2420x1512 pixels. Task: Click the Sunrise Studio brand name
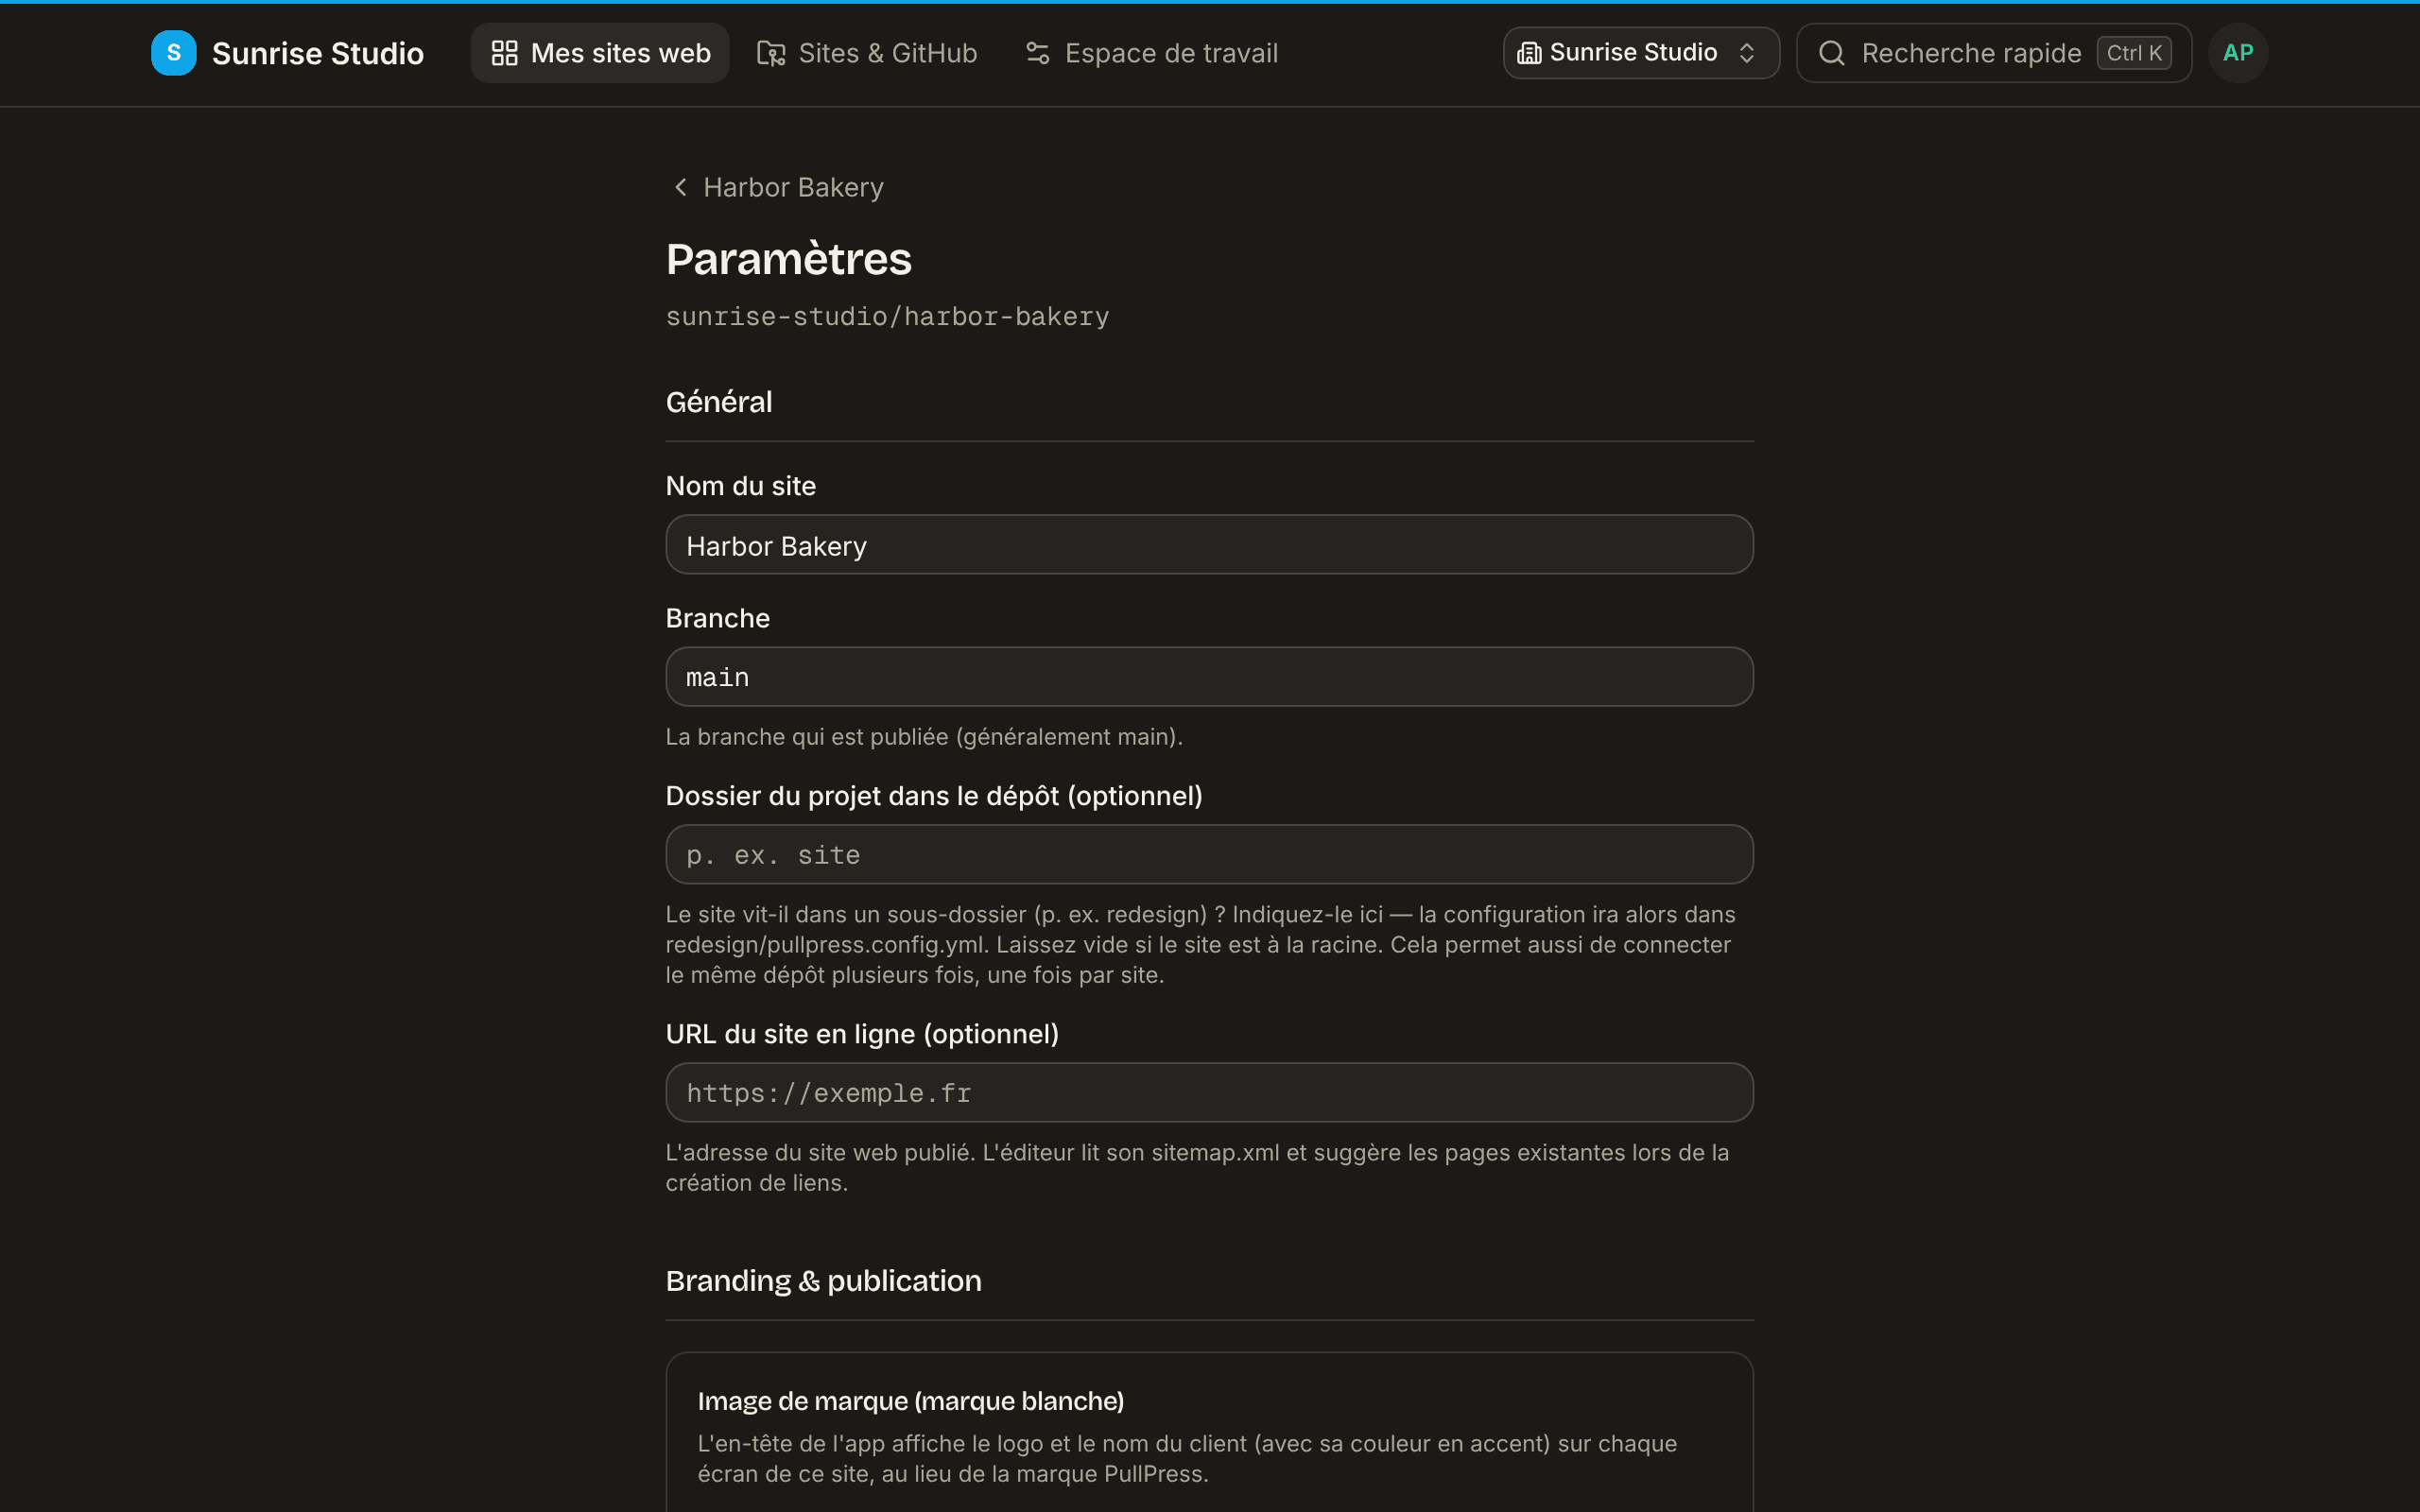pos(318,53)
